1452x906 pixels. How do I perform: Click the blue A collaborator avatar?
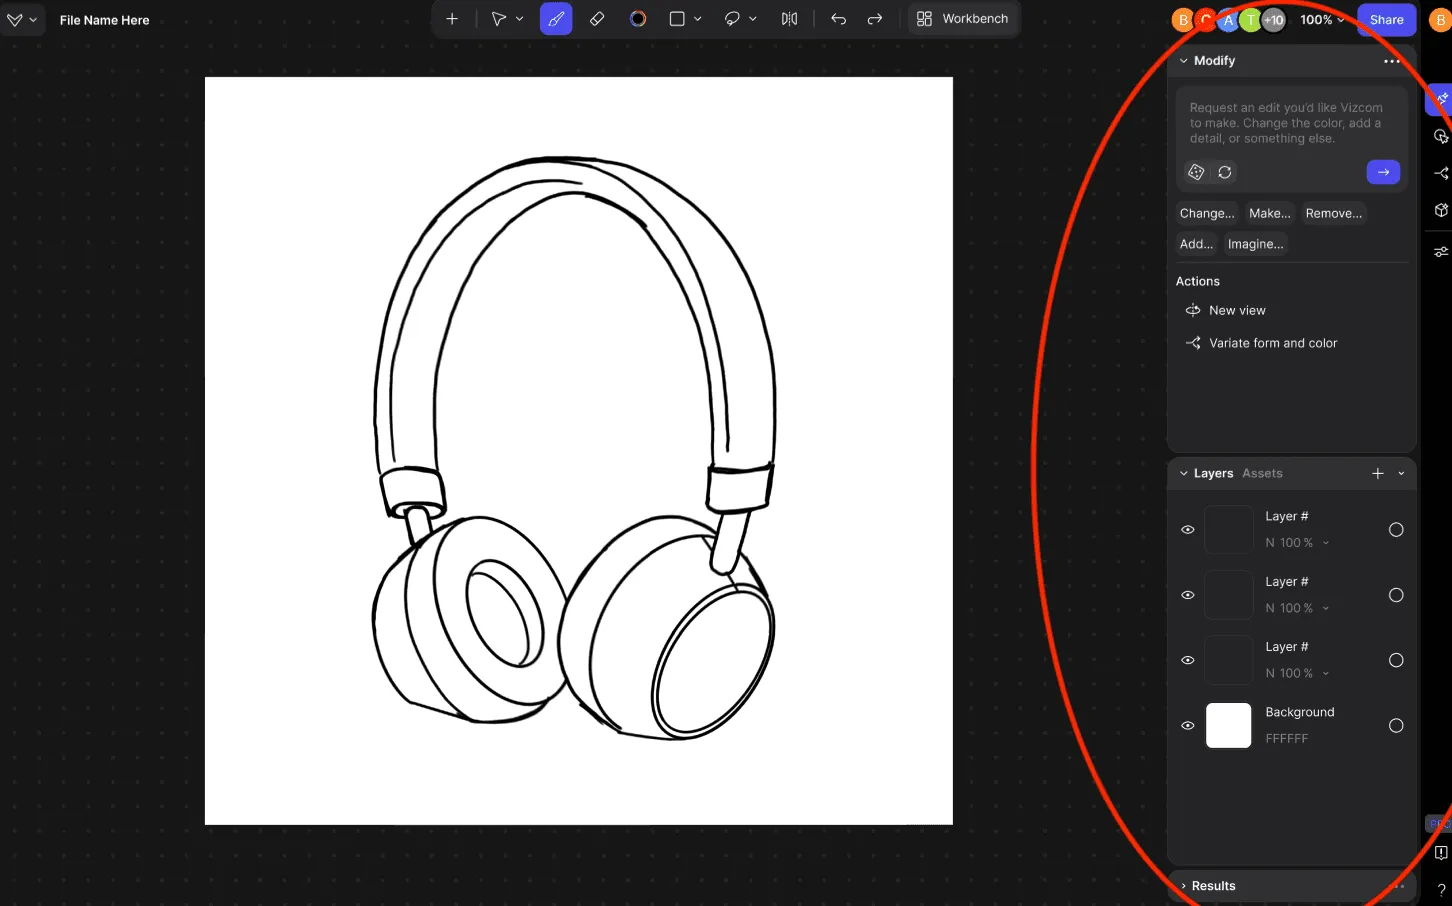tap(1229, 20)
